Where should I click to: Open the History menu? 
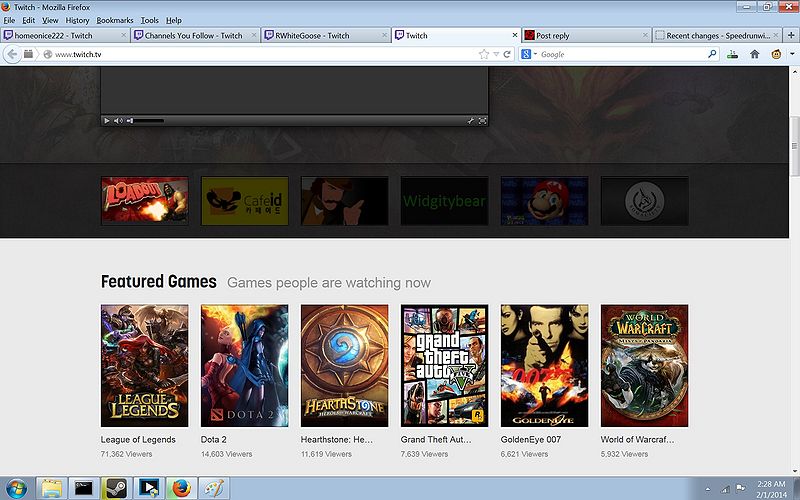point(77,20)
